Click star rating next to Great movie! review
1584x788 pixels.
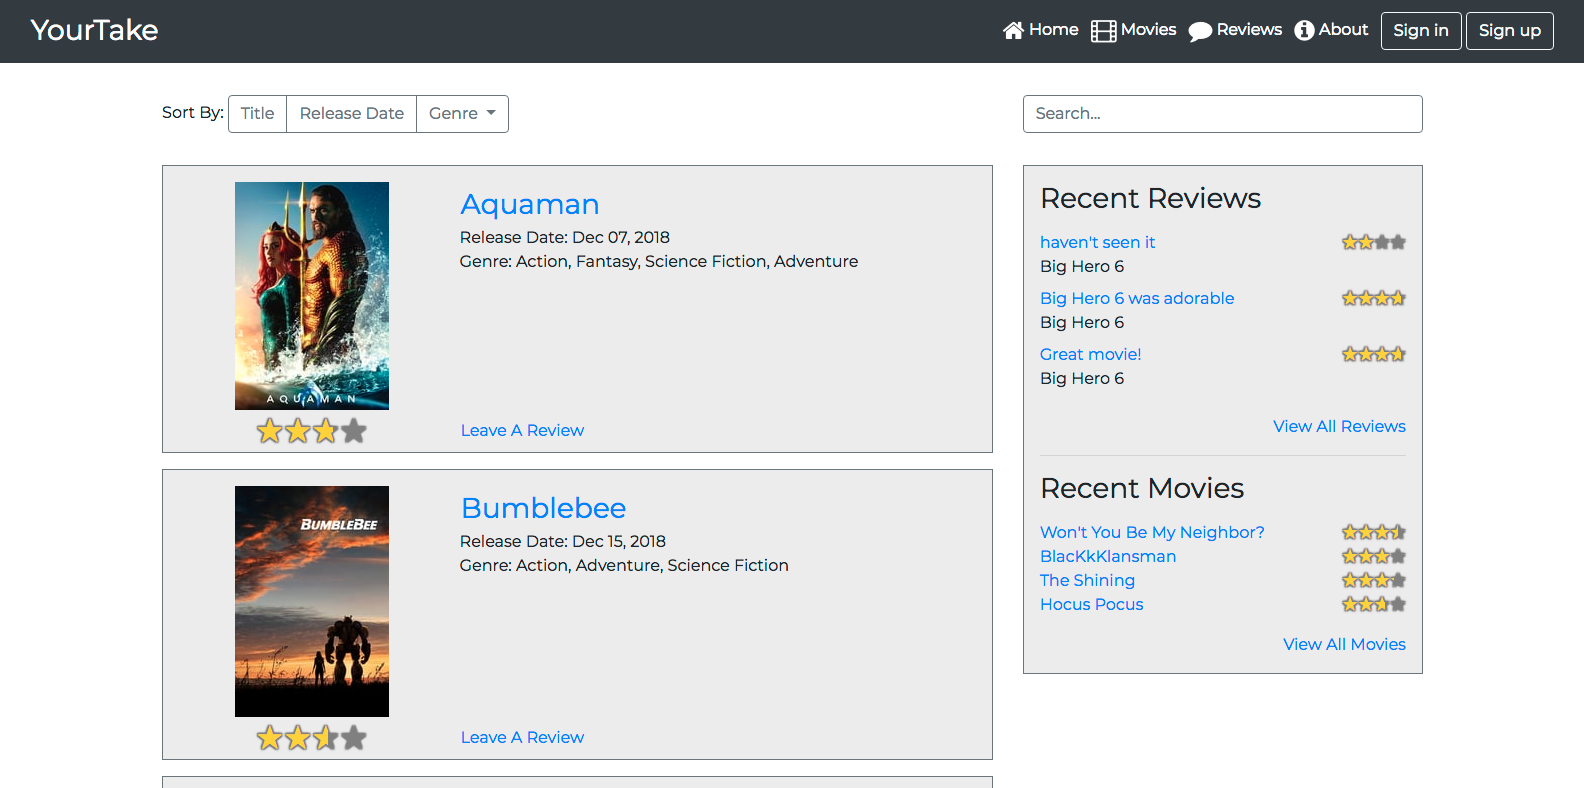pos(1374,354)
